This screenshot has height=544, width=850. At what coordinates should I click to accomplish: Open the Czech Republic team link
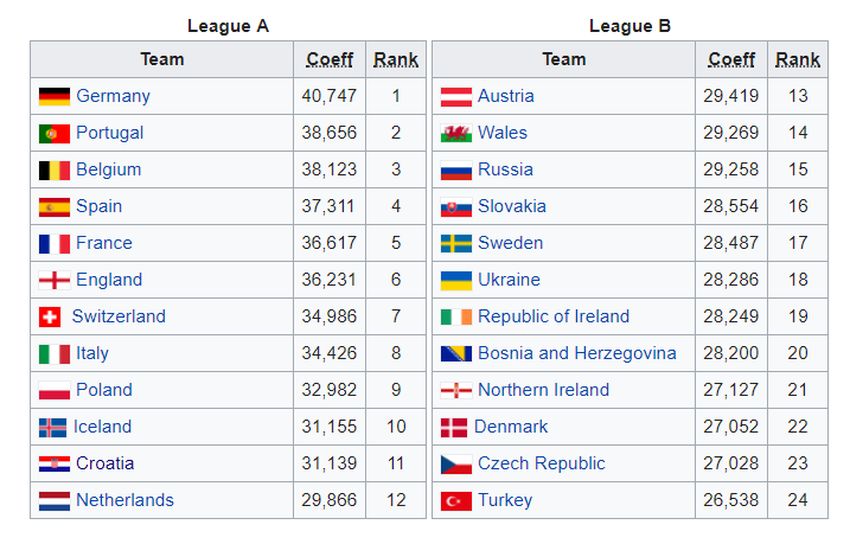(x=541, y=464)
